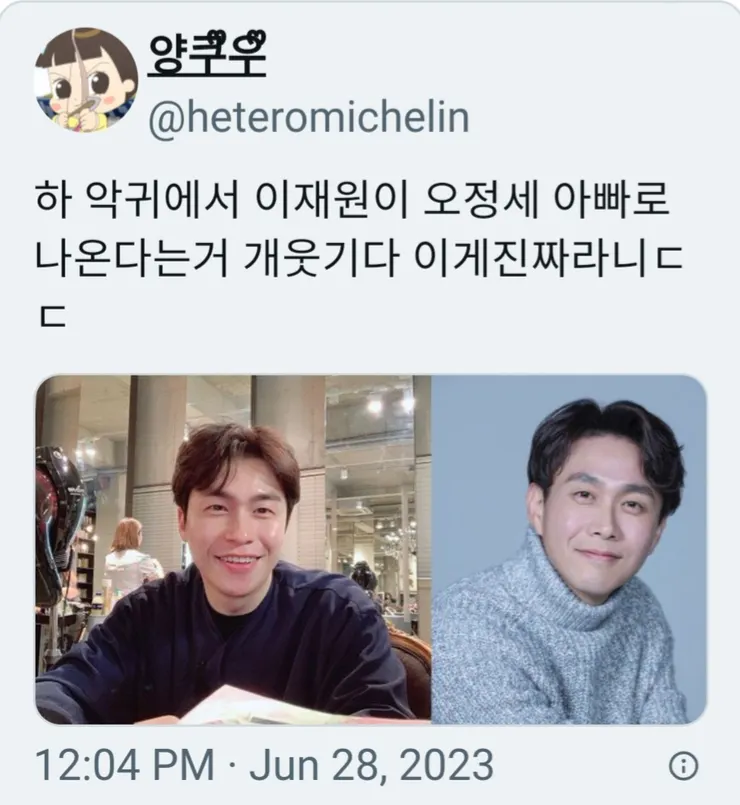Open the right photo of man in gray turtleneck
Image resolution: width=740 pixels, height=805 pixels.
coord(569,549)
